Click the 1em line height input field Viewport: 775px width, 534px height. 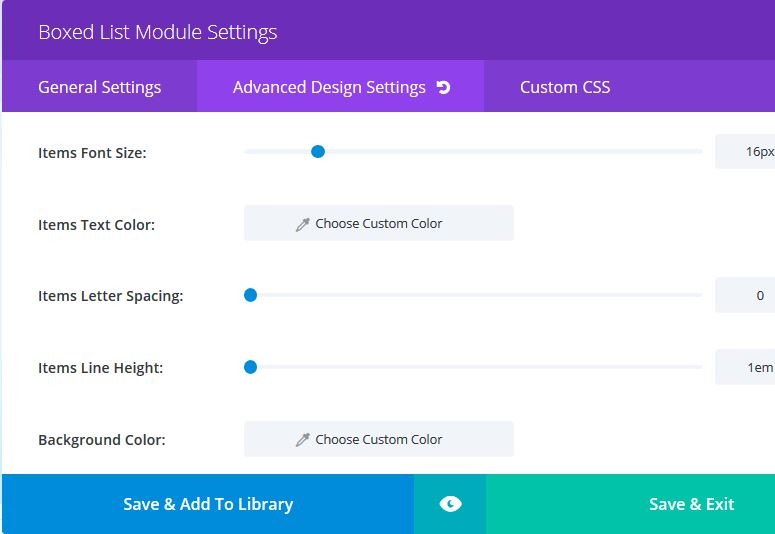pos(745,367)
